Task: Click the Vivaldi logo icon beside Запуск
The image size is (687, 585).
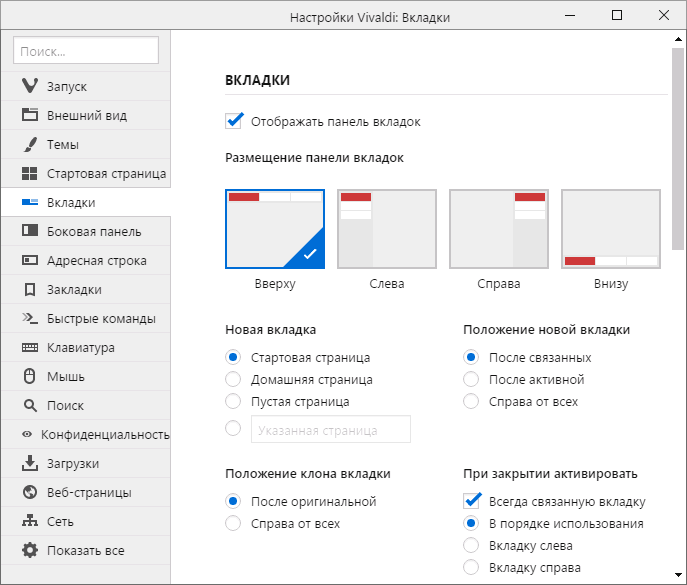Action: pos(30,86)
